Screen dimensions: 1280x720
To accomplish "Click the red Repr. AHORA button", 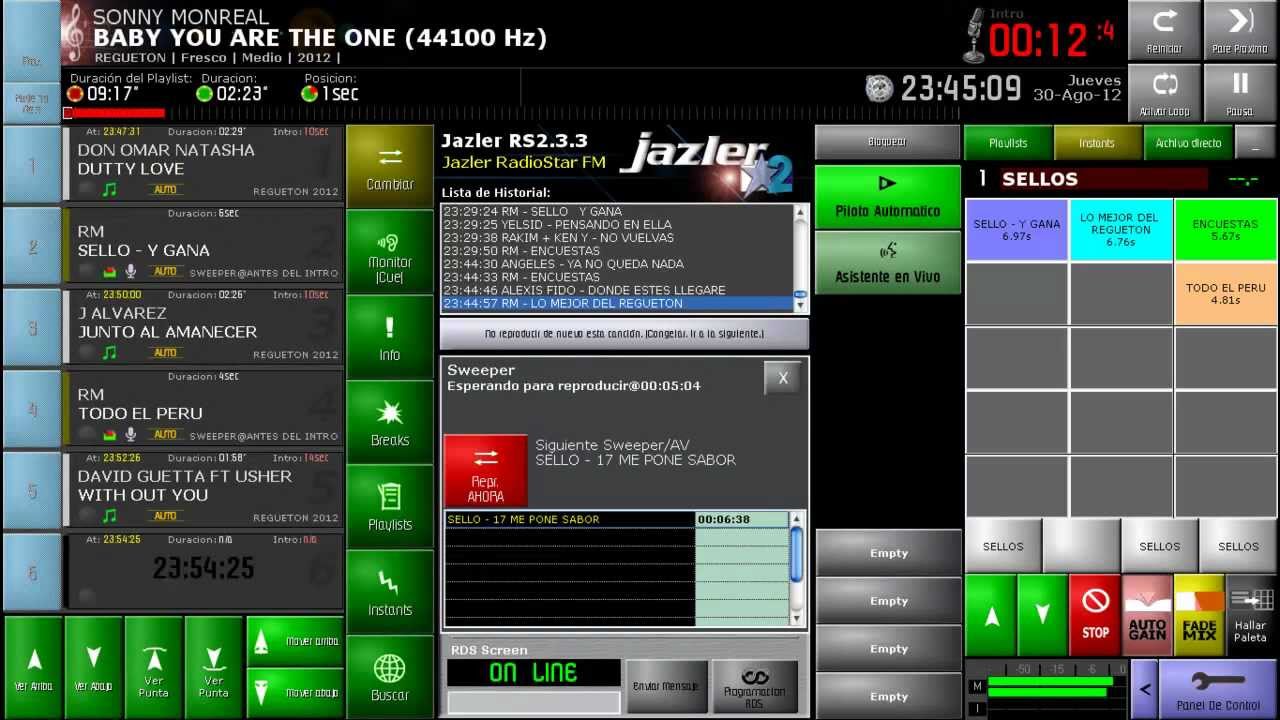I will (486, 471).
